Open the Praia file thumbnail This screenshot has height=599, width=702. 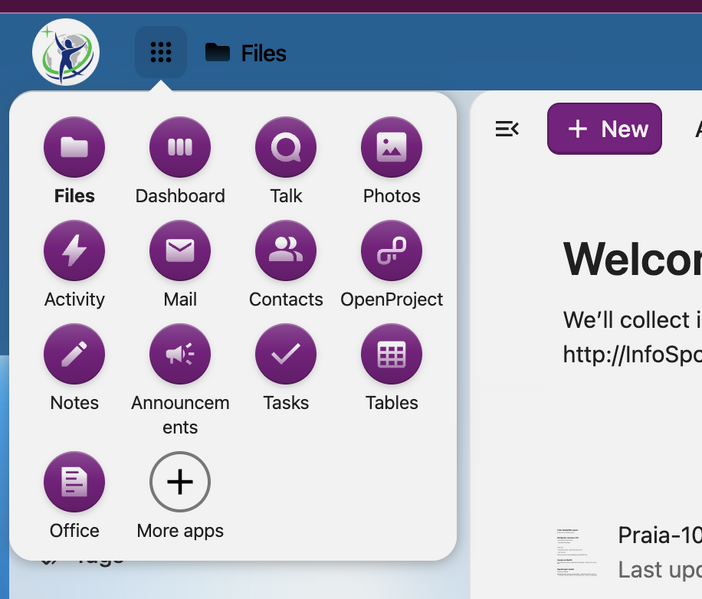tap(577, 552)
